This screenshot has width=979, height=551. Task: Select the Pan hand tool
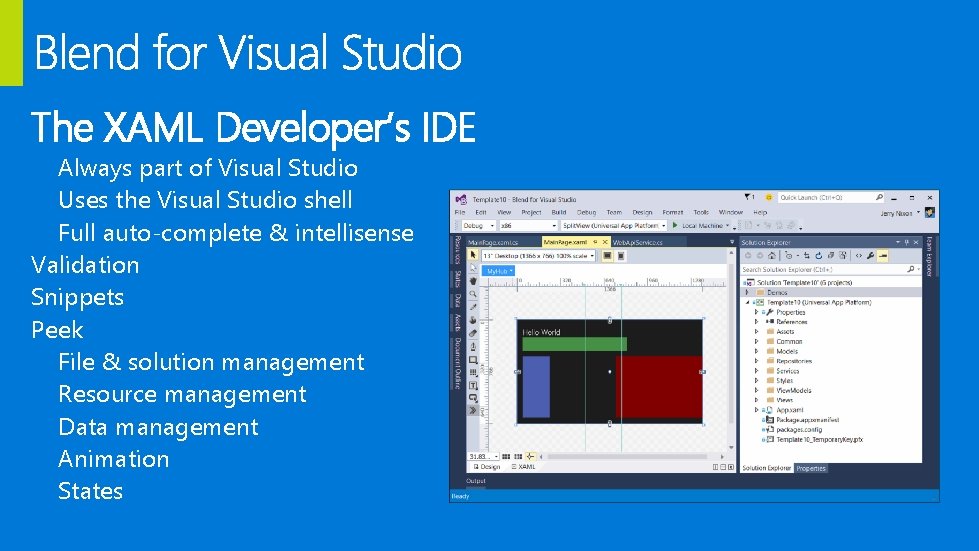473,281
